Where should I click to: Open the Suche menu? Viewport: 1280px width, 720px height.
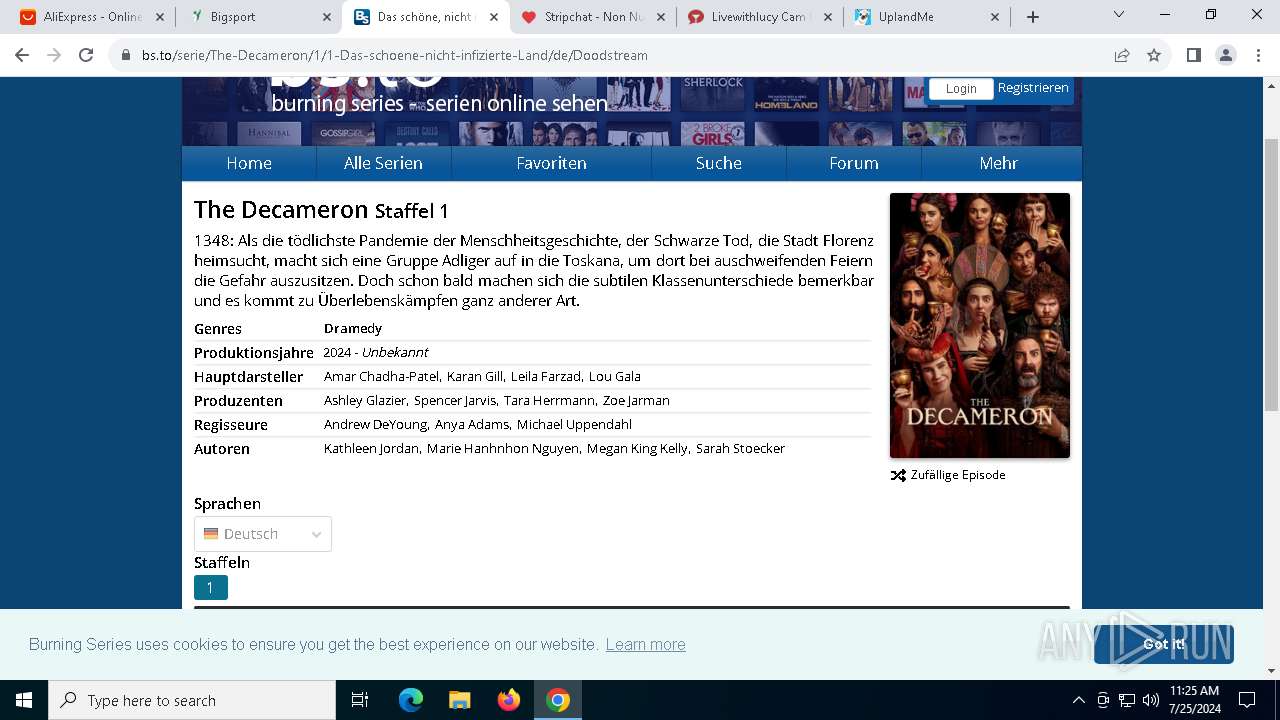719,163
